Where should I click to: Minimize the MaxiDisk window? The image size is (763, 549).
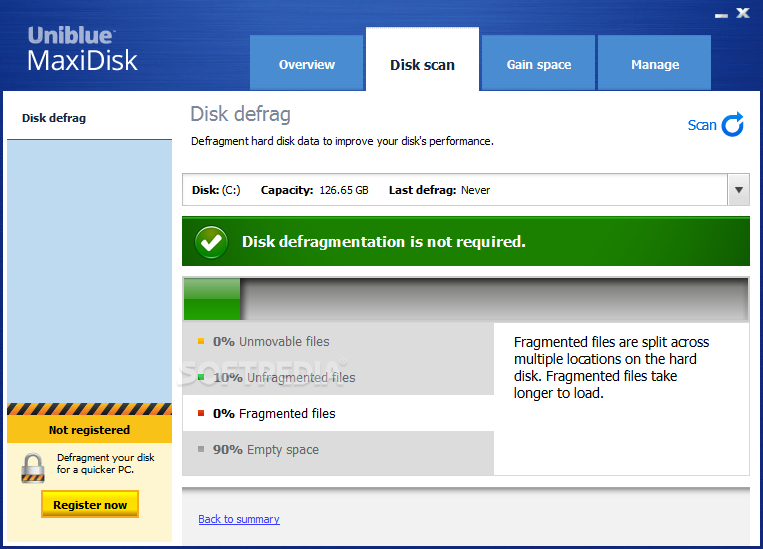721,15
